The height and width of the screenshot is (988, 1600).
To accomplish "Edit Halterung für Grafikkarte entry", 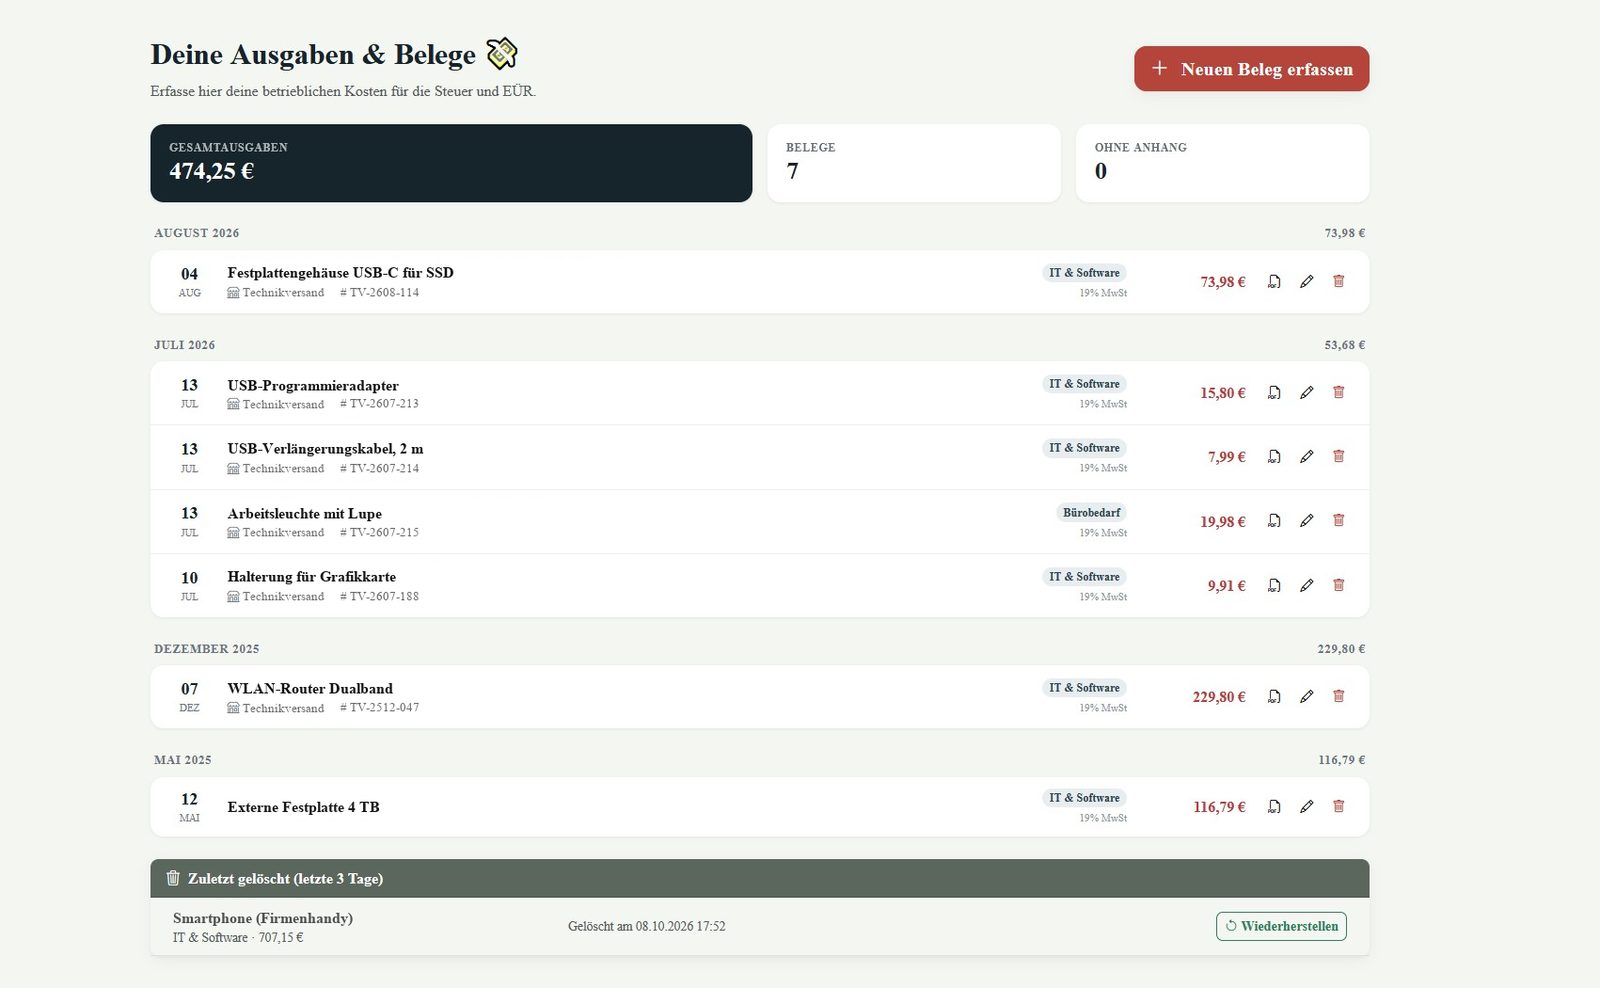I will click(x=1306, y=586).
